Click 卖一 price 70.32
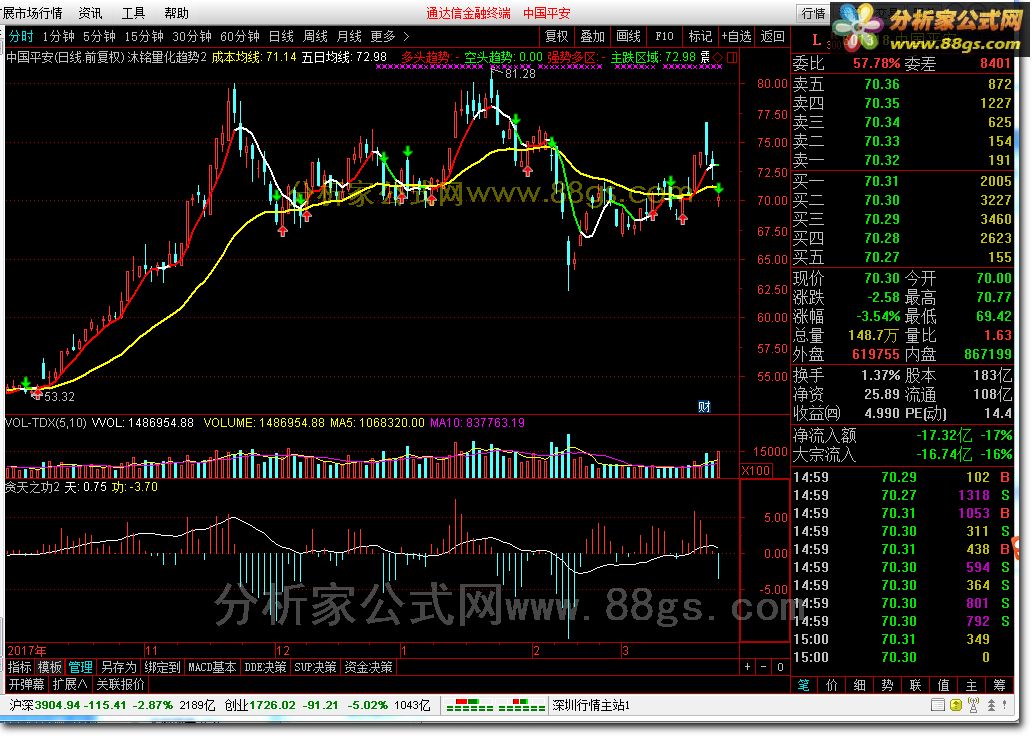1032x736 pixels. pyautogui.click(x=881, y=160)
